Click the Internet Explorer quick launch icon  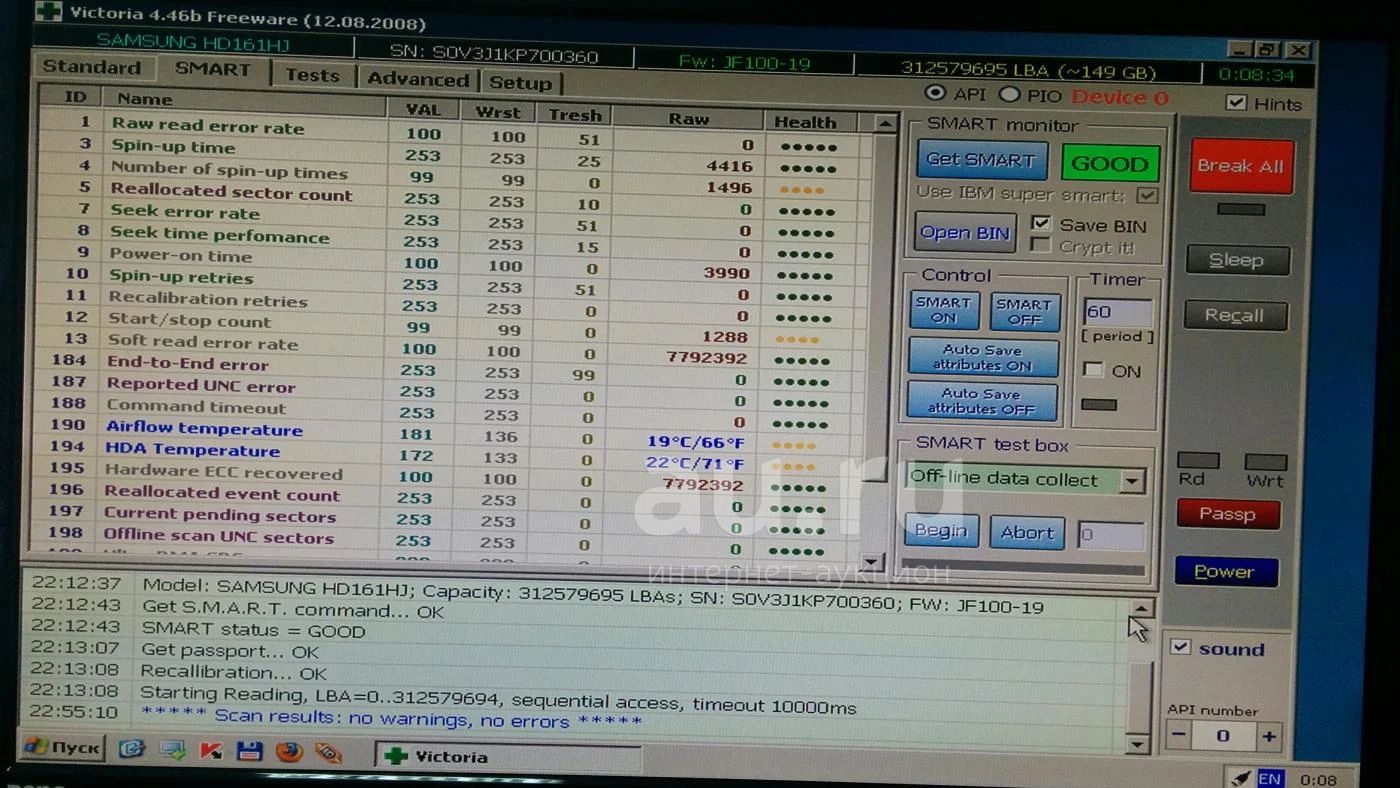click(132, 749)
